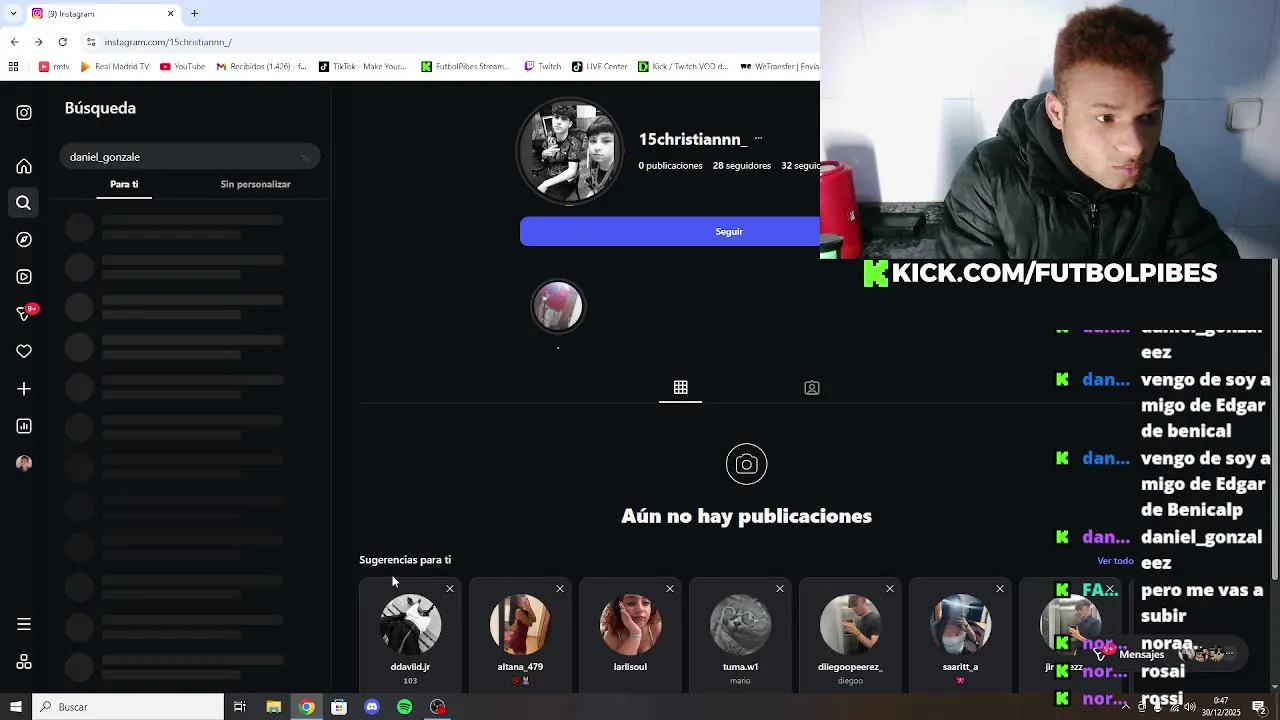The image size is (1280, 720).
Task: Open the story highlight circle
Action: (557, 306)
